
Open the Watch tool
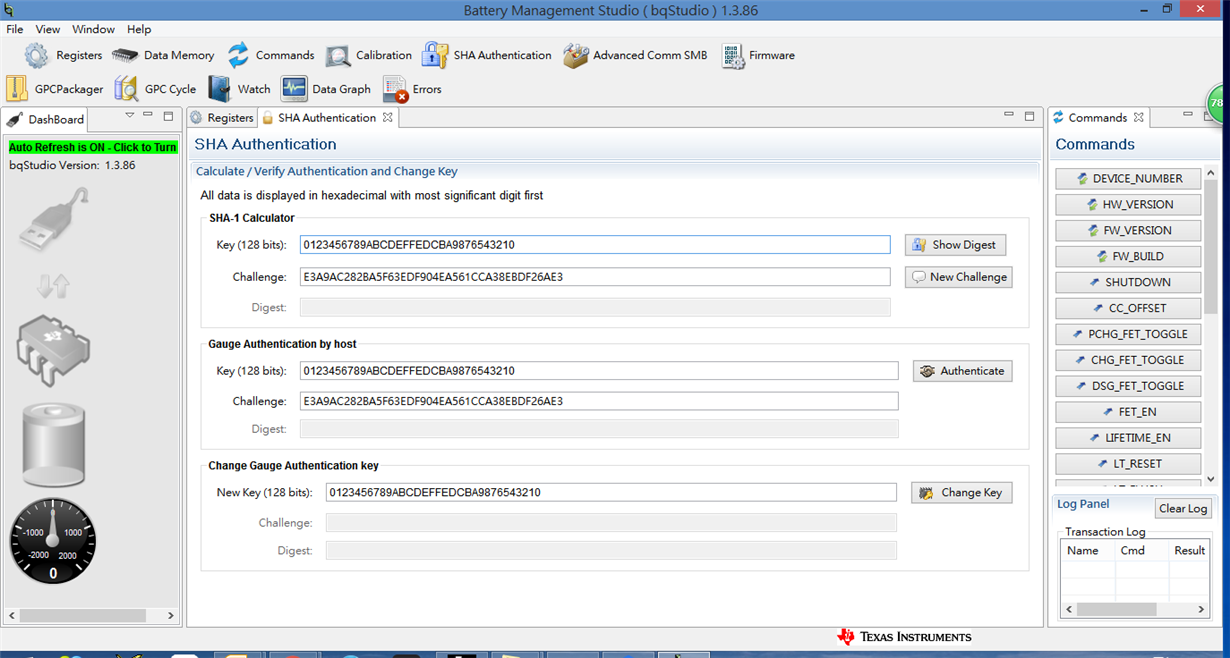(239, 89)
